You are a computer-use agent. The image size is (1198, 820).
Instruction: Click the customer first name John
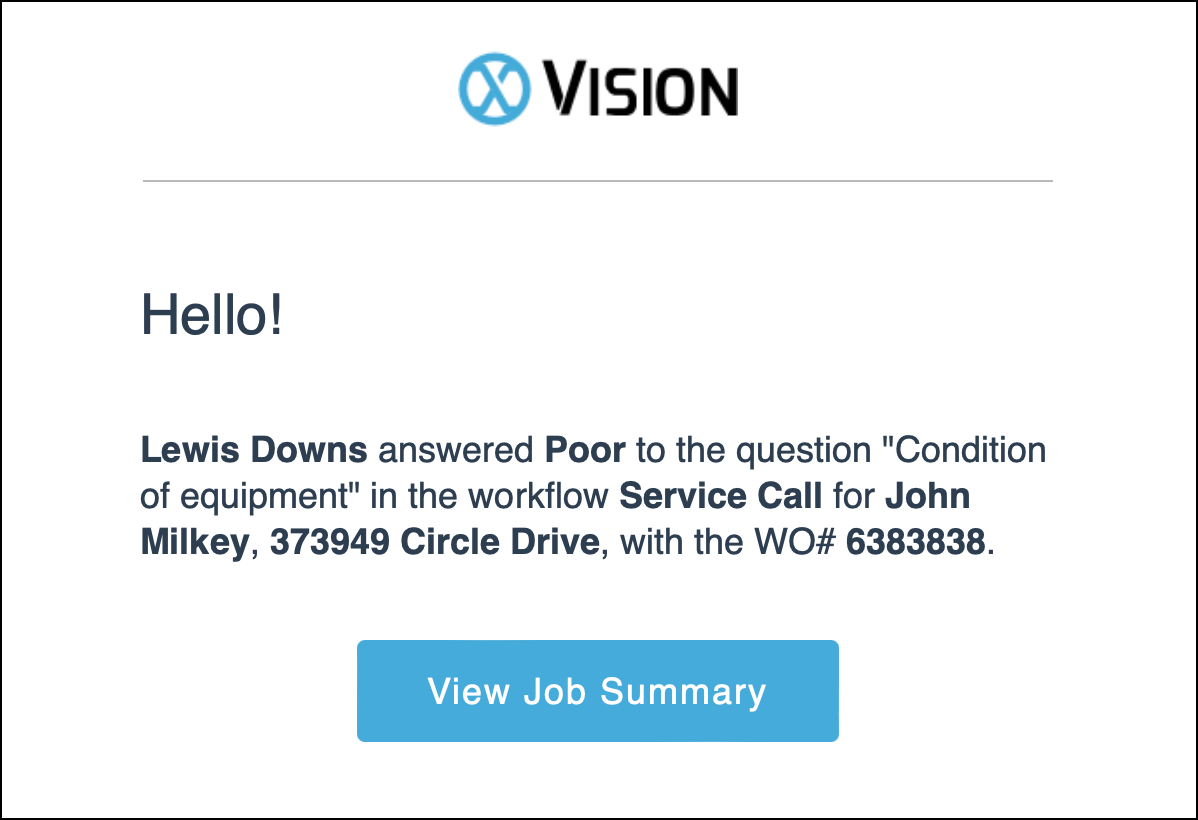coord(928,496)
